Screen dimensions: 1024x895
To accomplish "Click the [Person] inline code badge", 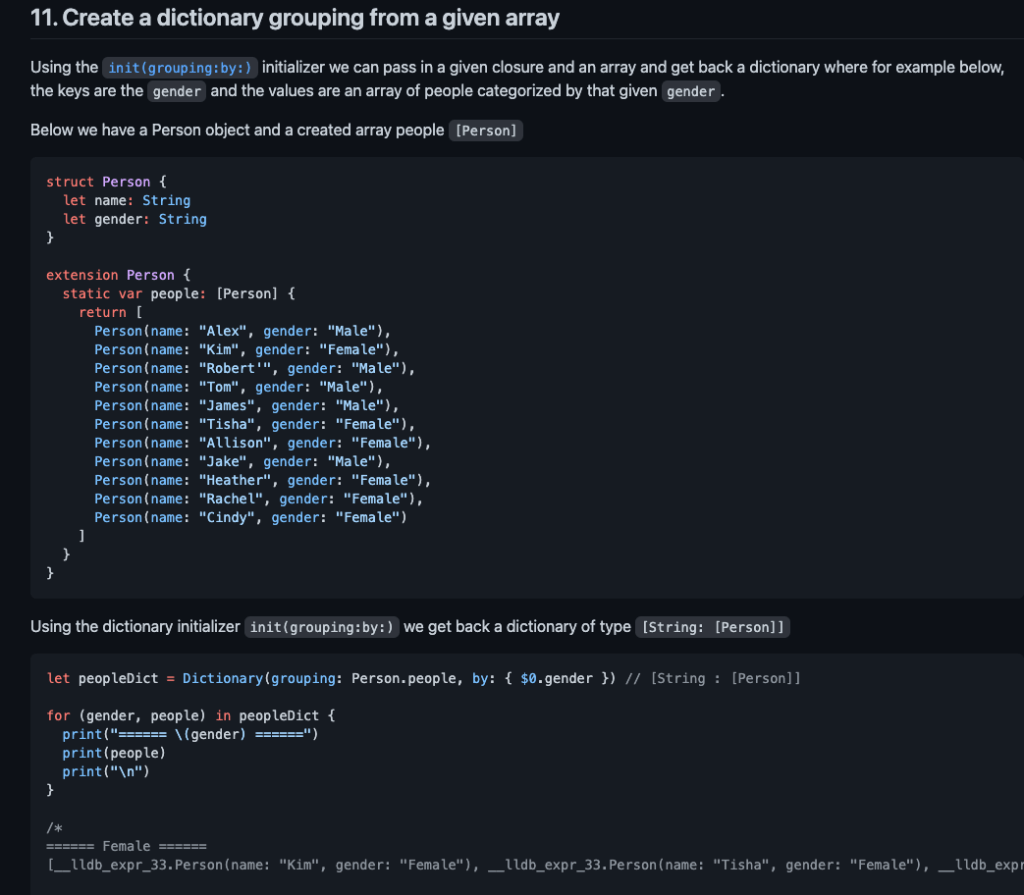I will (485, 131).
